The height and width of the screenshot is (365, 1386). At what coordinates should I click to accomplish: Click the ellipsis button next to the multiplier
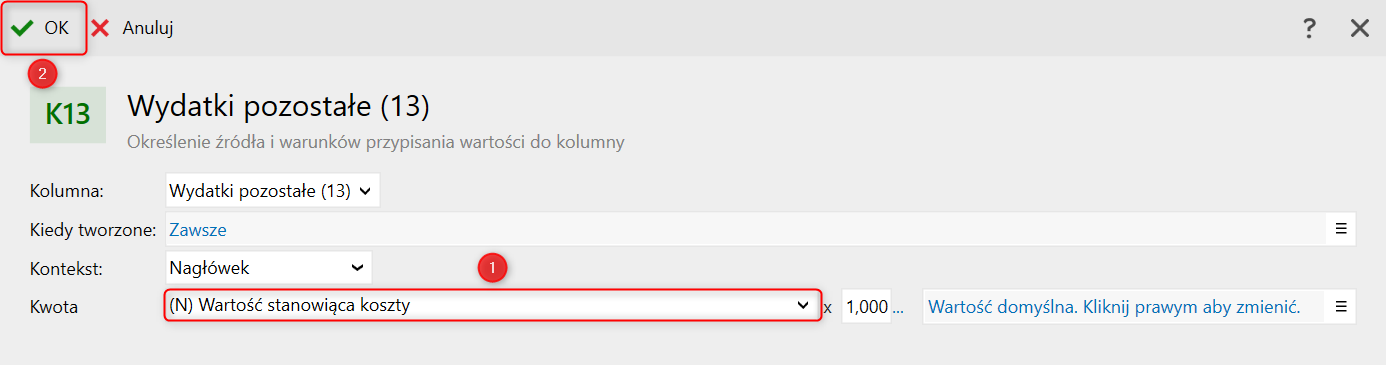[897, 308]
